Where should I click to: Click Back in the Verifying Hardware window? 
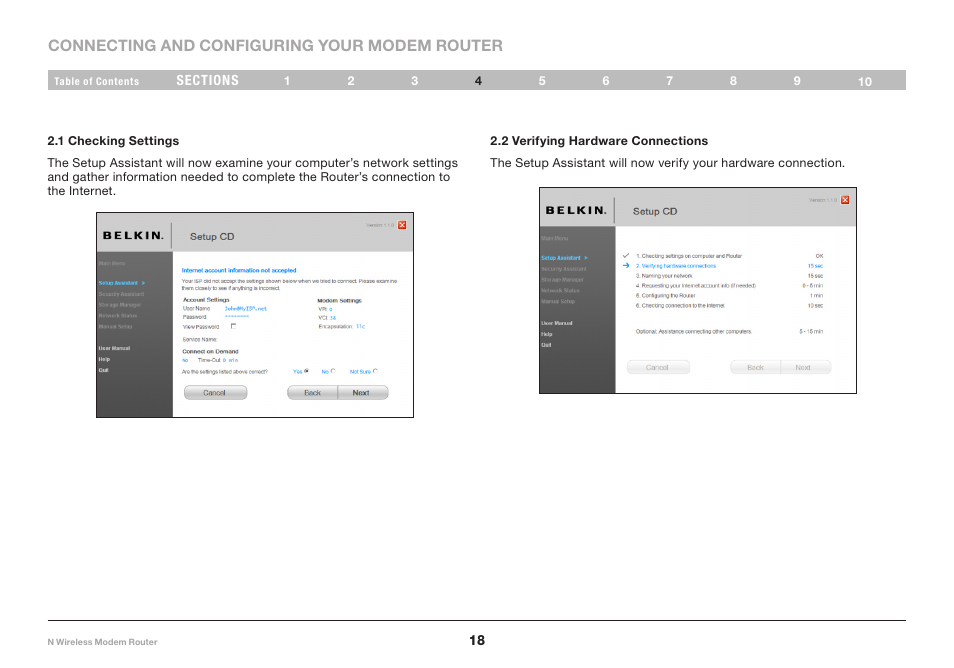pyautogui.click(x=755, y=367)
